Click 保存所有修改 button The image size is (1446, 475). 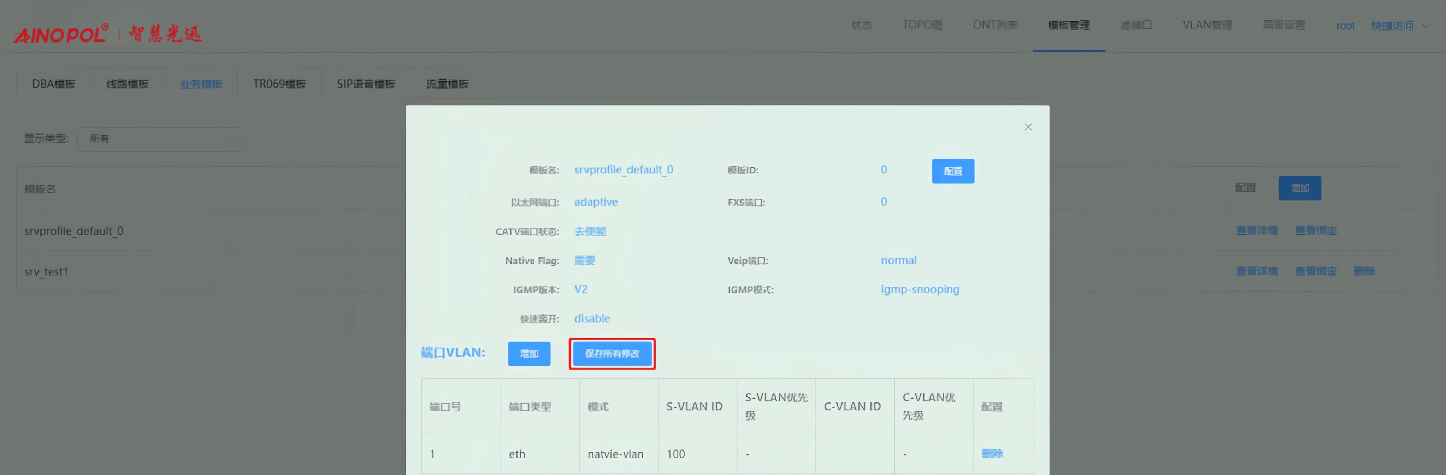612,354
